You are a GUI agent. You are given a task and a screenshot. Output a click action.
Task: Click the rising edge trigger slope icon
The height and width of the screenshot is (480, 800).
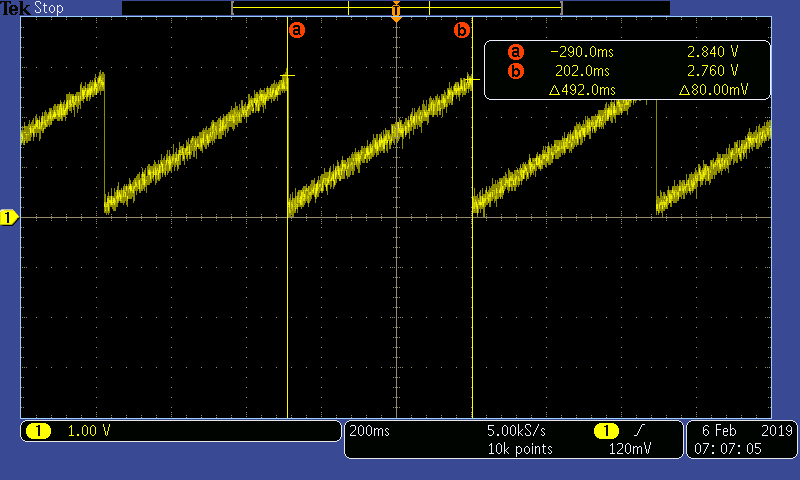coord(638,431)
